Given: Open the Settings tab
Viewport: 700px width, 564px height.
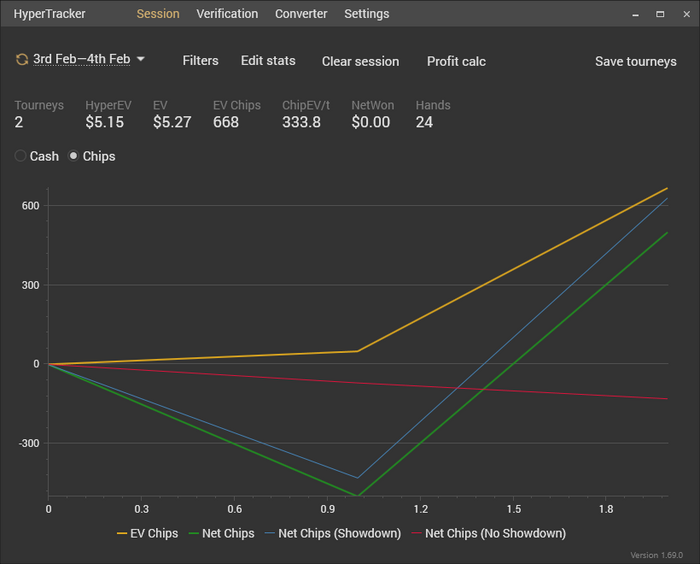Looking at the screenshot, I should click(367, 14).
